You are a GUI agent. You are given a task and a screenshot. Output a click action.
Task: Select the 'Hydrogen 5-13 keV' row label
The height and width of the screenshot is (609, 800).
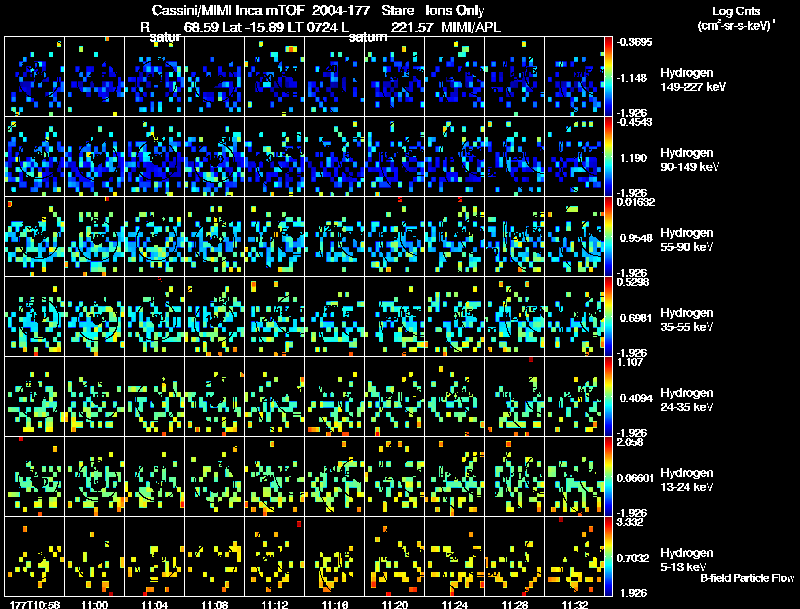point(687,560)
